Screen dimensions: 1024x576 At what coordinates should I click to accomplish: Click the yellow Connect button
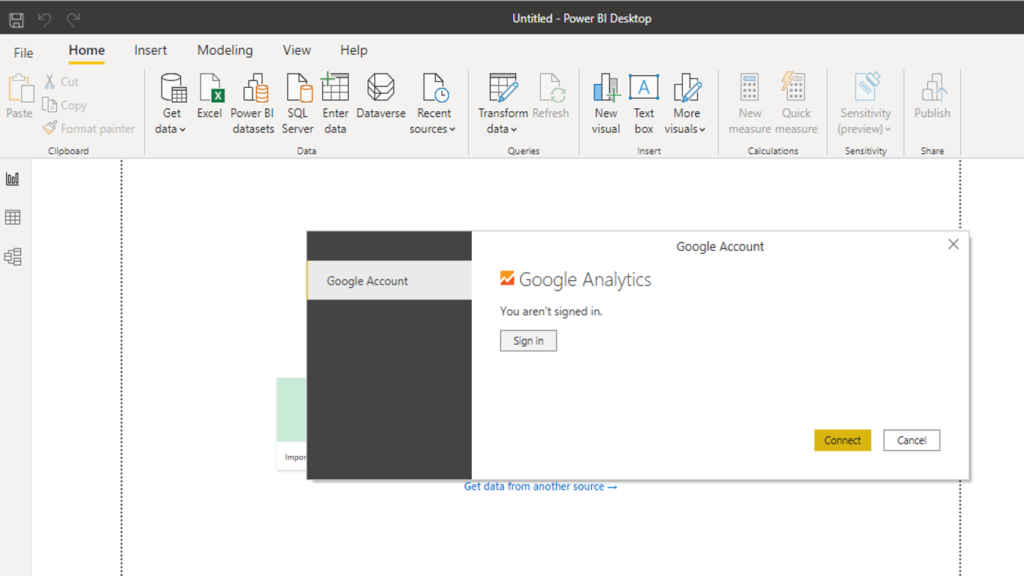coord(842,440)
